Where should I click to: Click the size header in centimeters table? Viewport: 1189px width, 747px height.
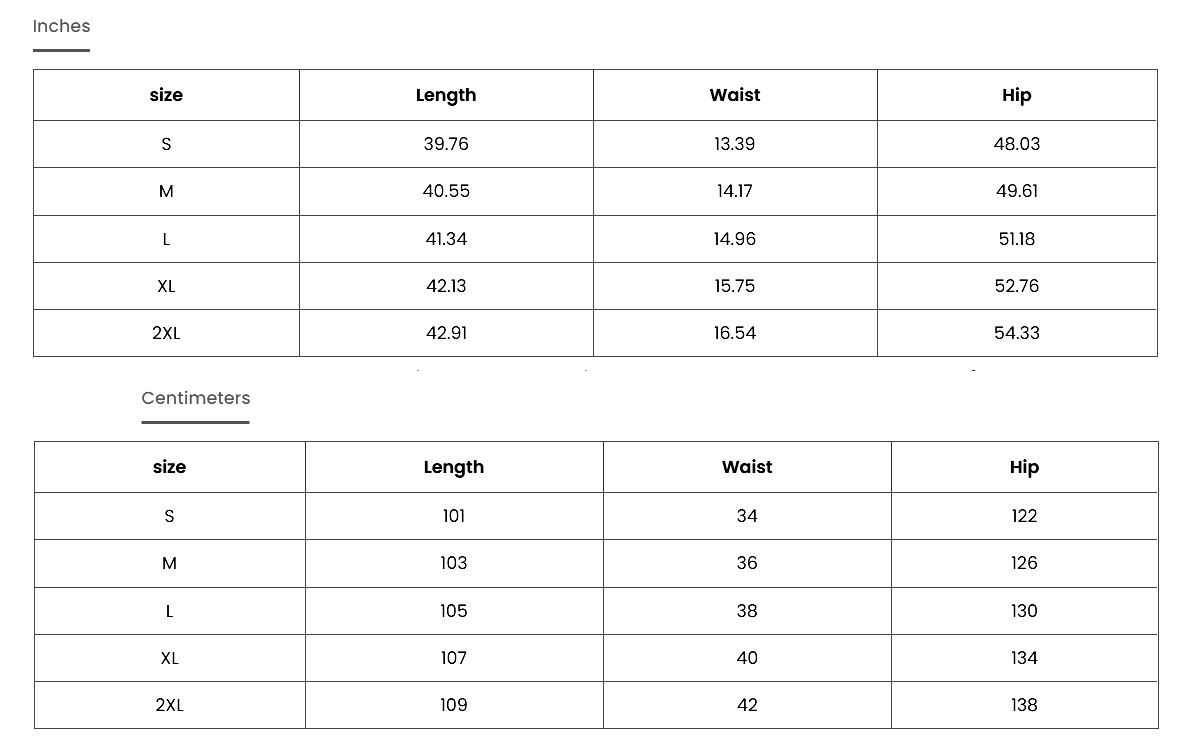click(x=169, y=467)
